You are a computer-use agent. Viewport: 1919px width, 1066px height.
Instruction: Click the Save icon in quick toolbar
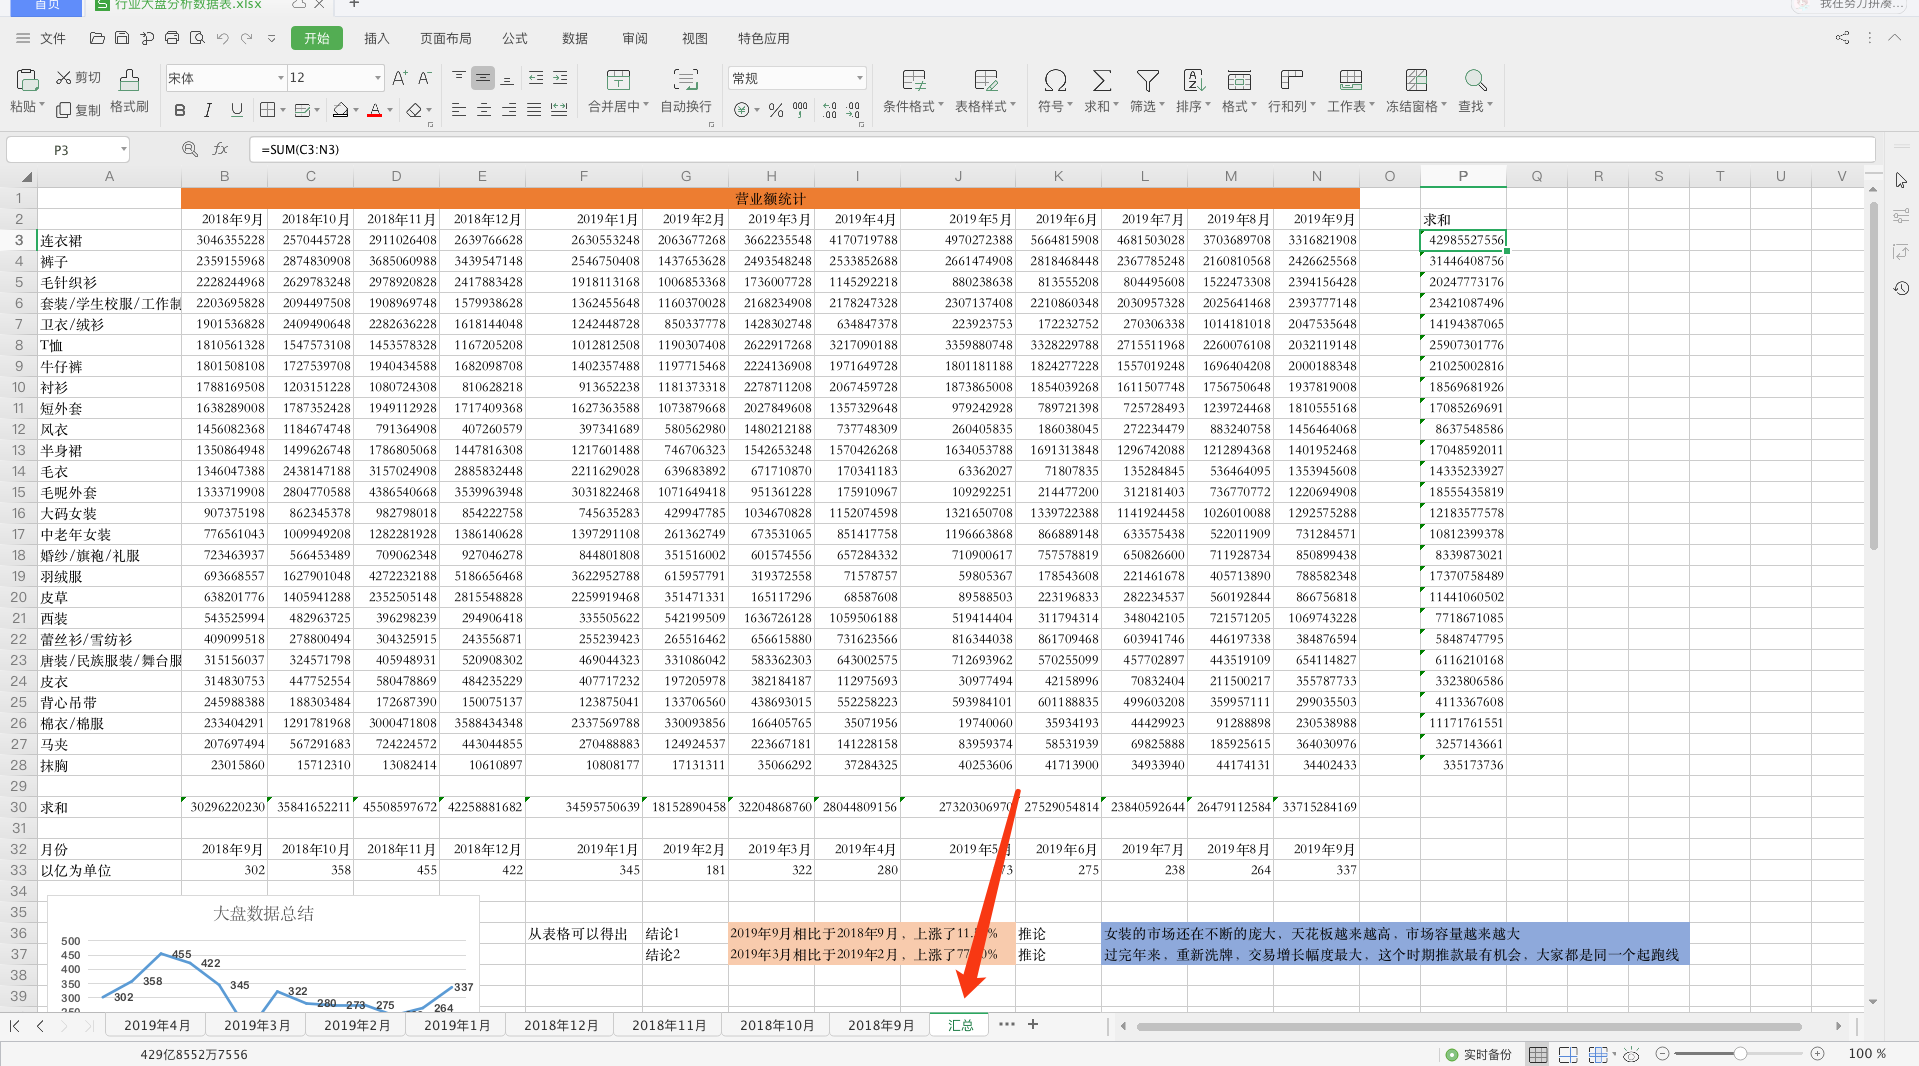[x=121, y=38]
